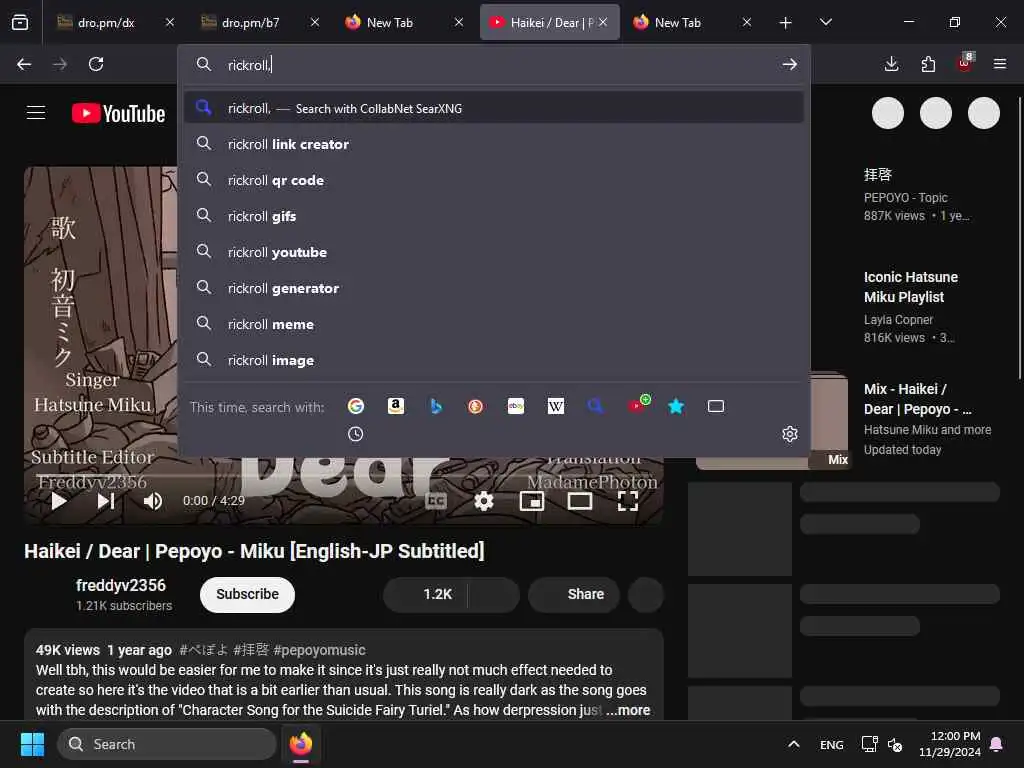Expand the description with ...more
The height and width of the screenshot is (768, 1024).
[x=628, y=710]
